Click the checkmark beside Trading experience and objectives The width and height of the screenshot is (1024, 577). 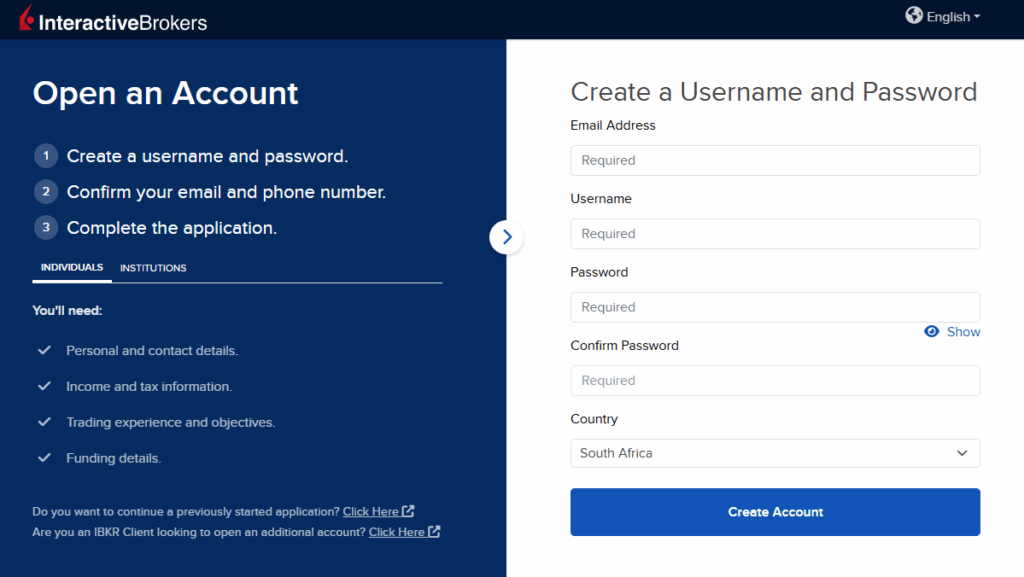[x=45, y=422]
